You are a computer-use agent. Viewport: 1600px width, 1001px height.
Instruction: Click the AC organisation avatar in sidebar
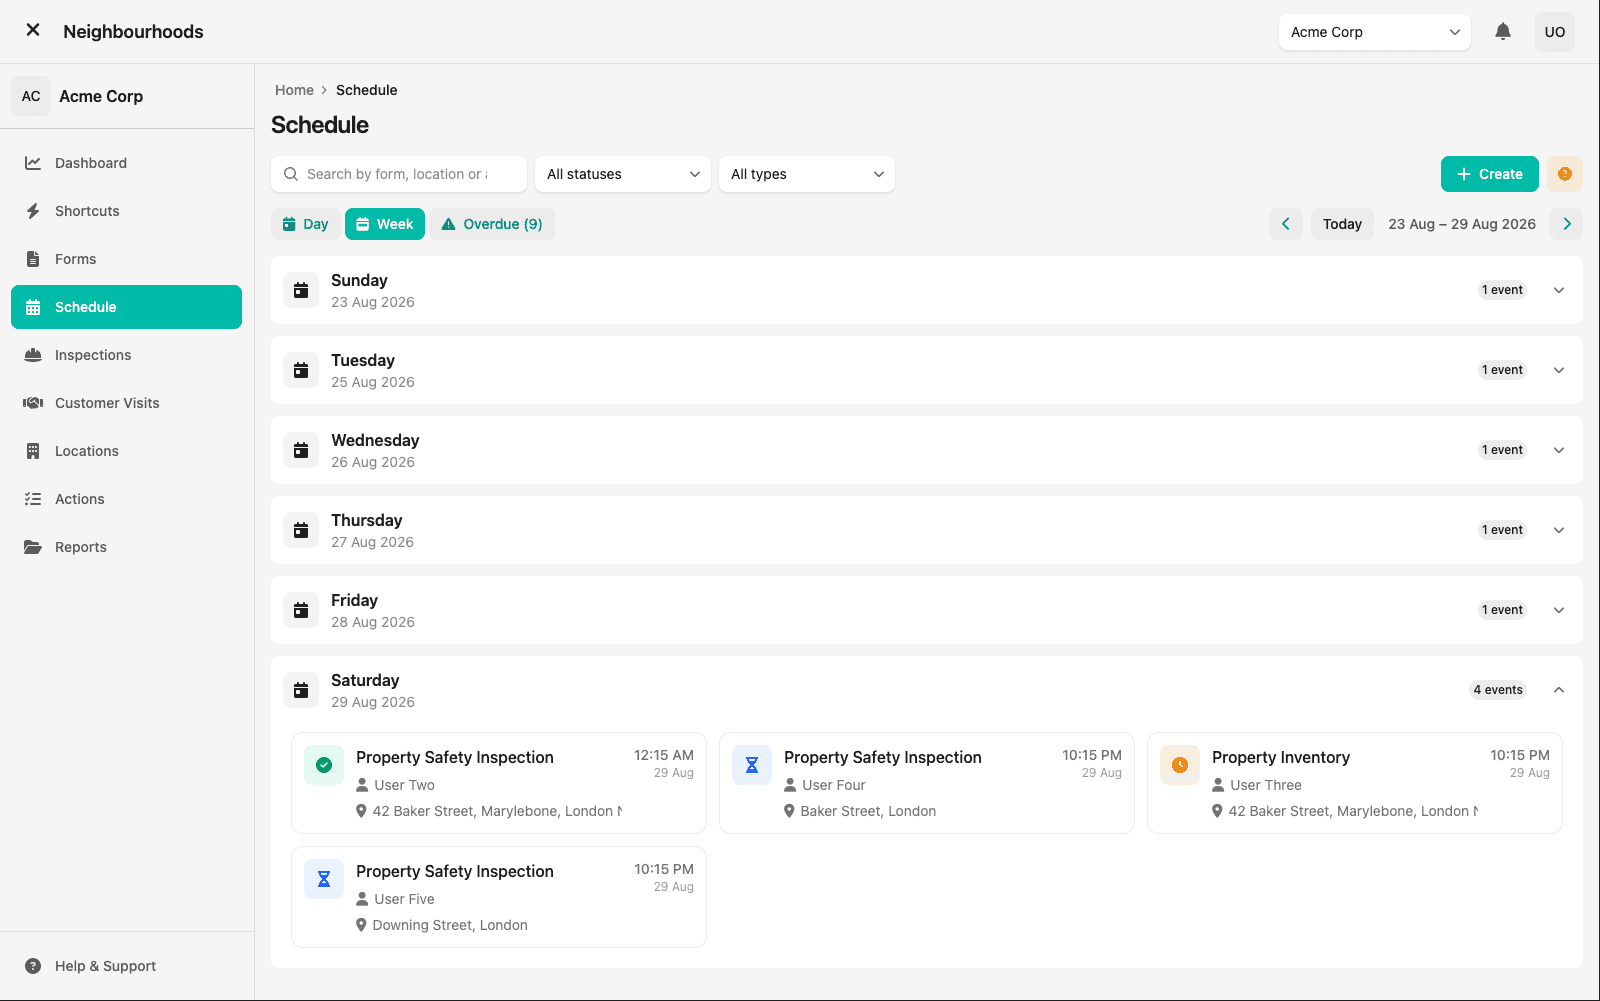click(31, 96)
